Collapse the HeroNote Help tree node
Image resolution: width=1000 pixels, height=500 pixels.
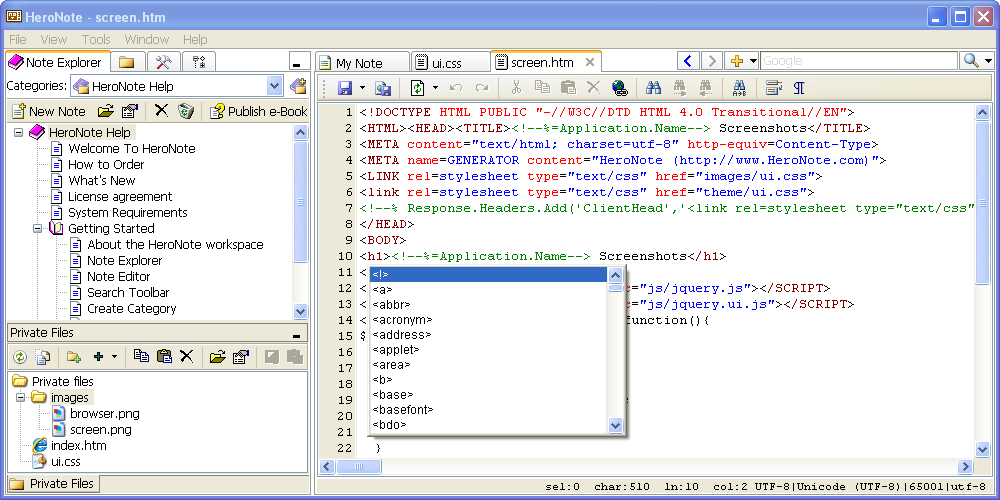[x=18, y=133]
